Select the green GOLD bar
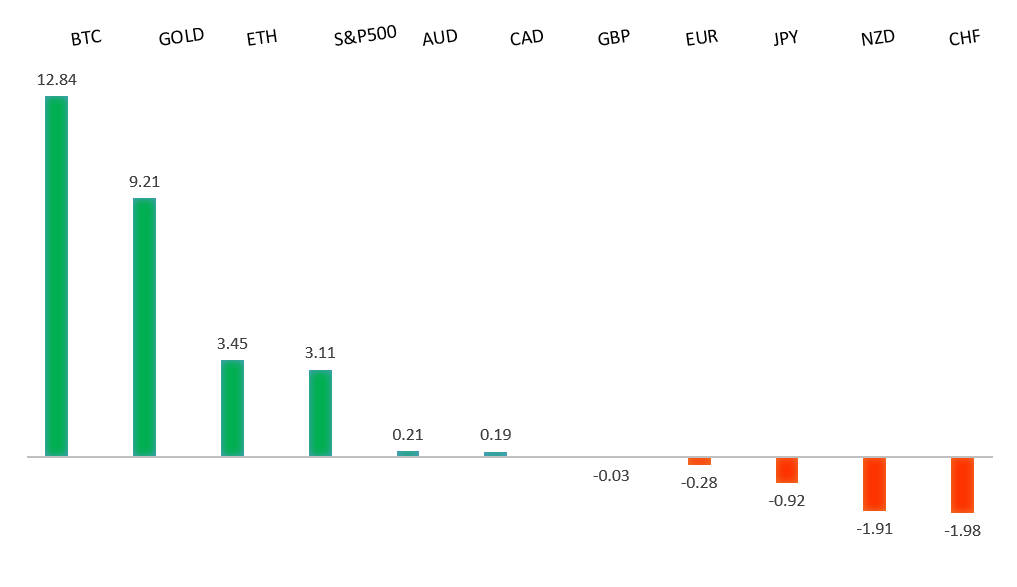The height and width of the screenshot is (587, 1017). point(144,327)
